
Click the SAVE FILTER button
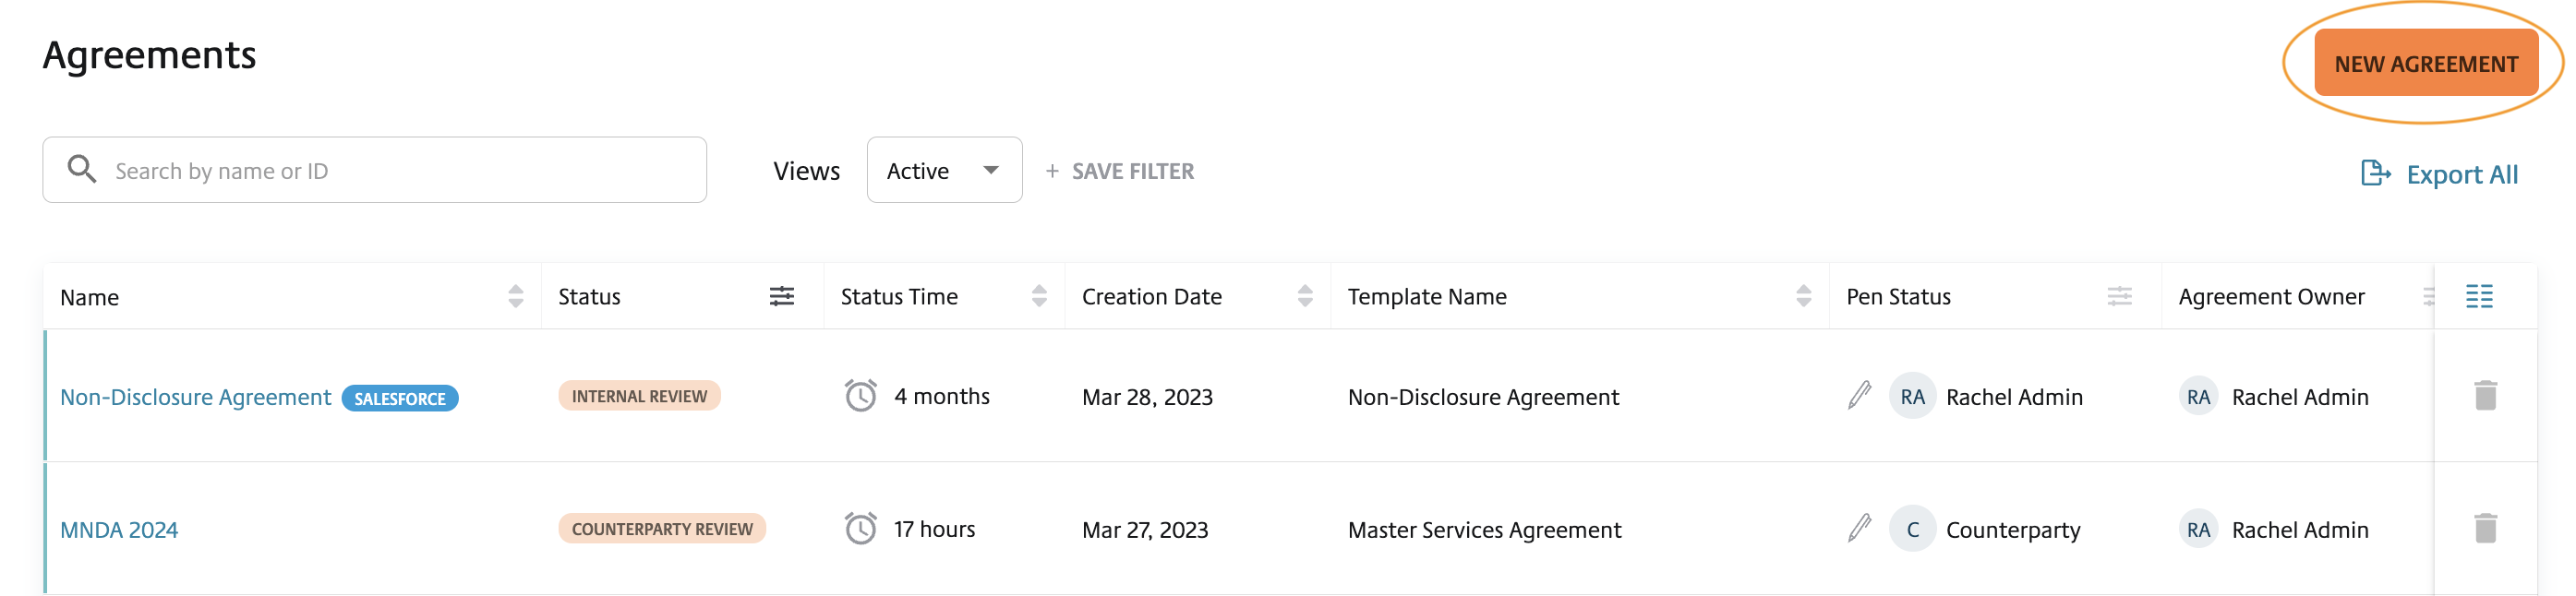coord(1119,171)
